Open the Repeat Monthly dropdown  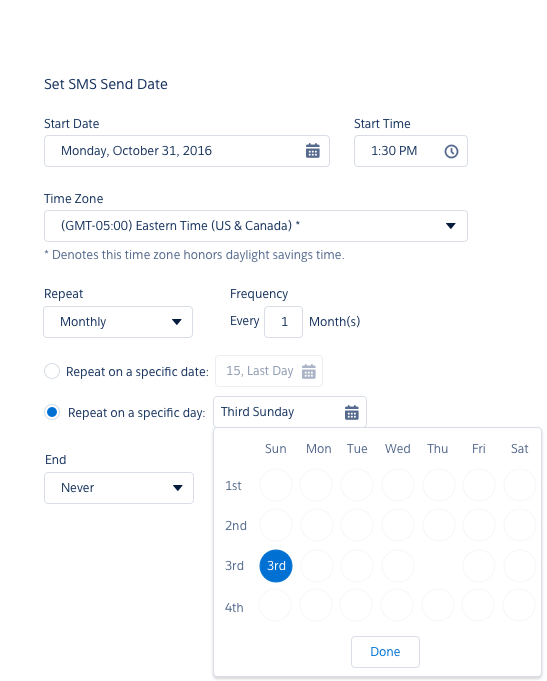click(118, 322)
